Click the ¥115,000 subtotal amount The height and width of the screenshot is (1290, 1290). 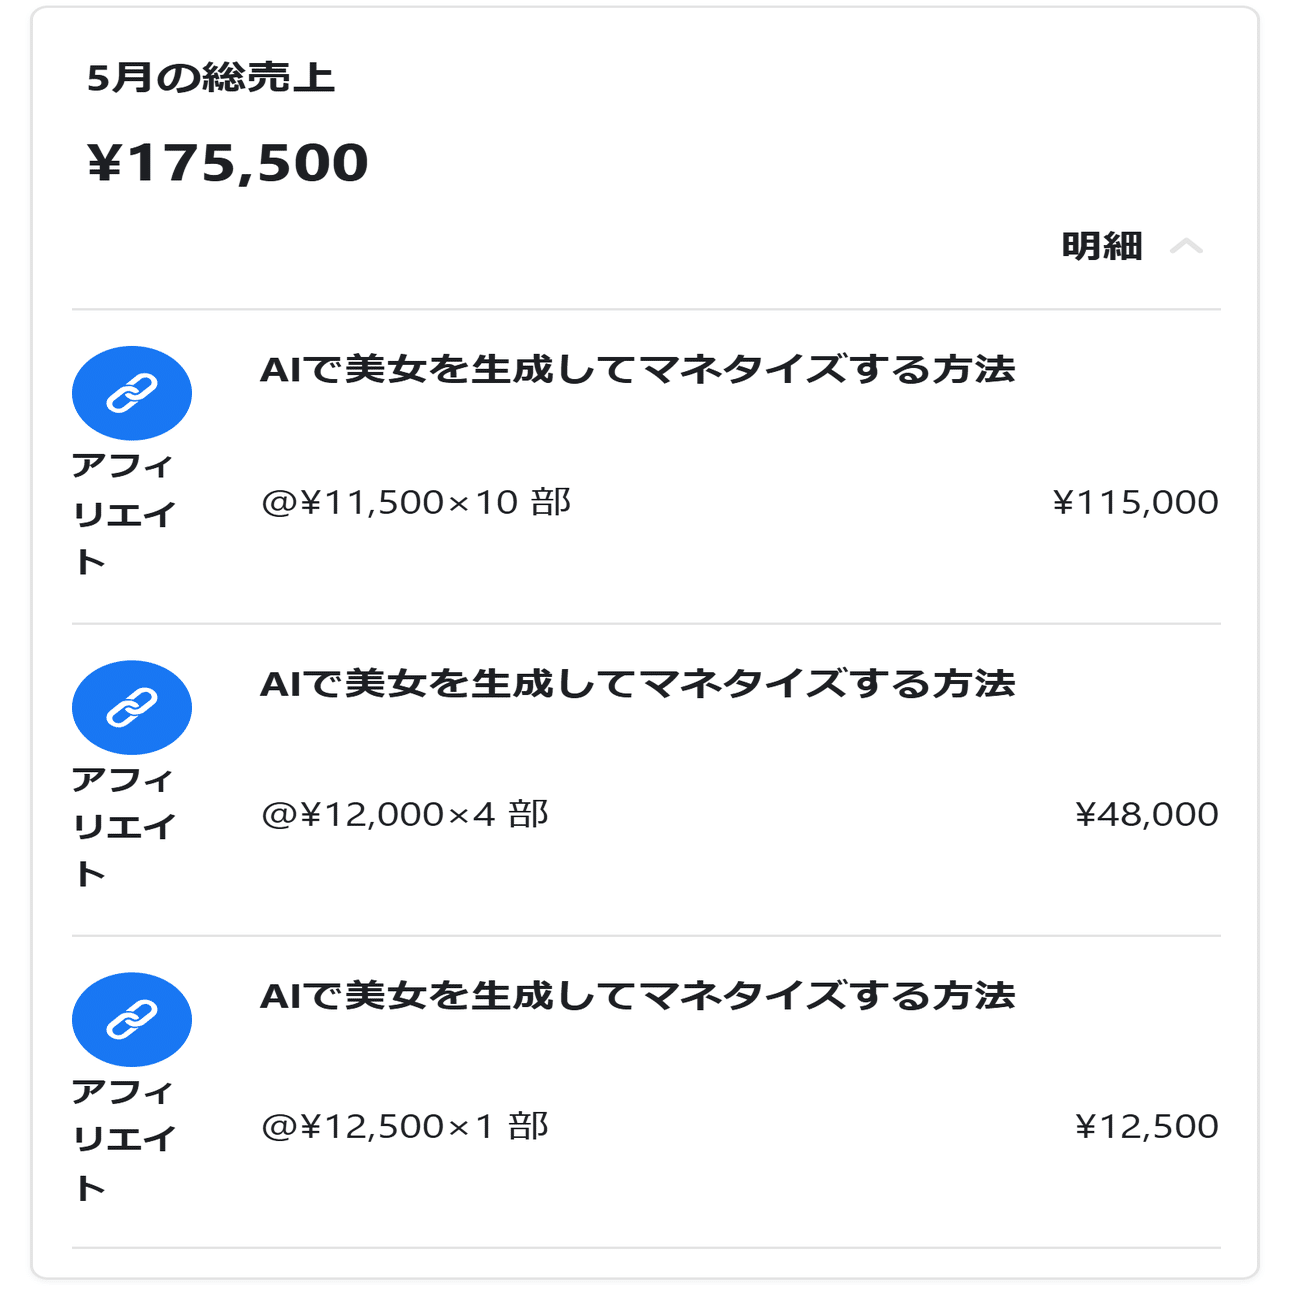1135,502
